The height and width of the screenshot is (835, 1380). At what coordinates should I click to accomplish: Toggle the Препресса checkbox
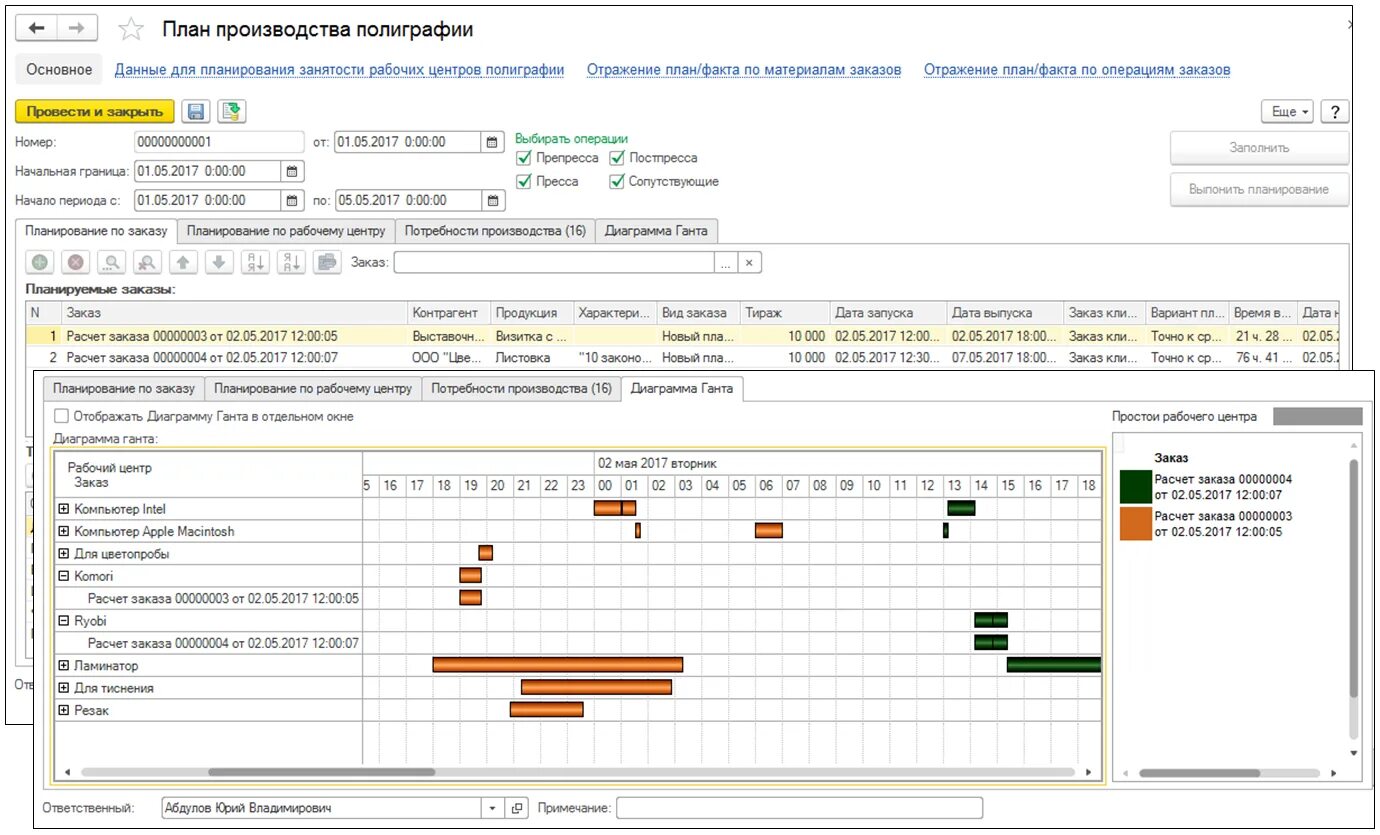click(x=524, y=158)
